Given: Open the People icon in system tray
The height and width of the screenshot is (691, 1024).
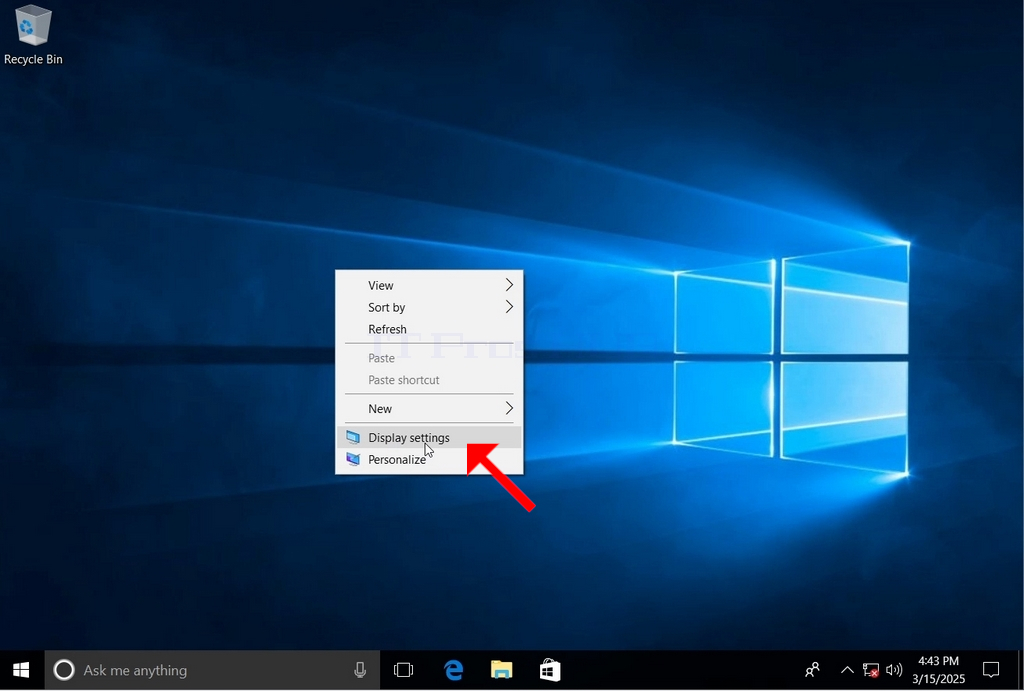Looking at the screenshot, I should coord(812,670).
